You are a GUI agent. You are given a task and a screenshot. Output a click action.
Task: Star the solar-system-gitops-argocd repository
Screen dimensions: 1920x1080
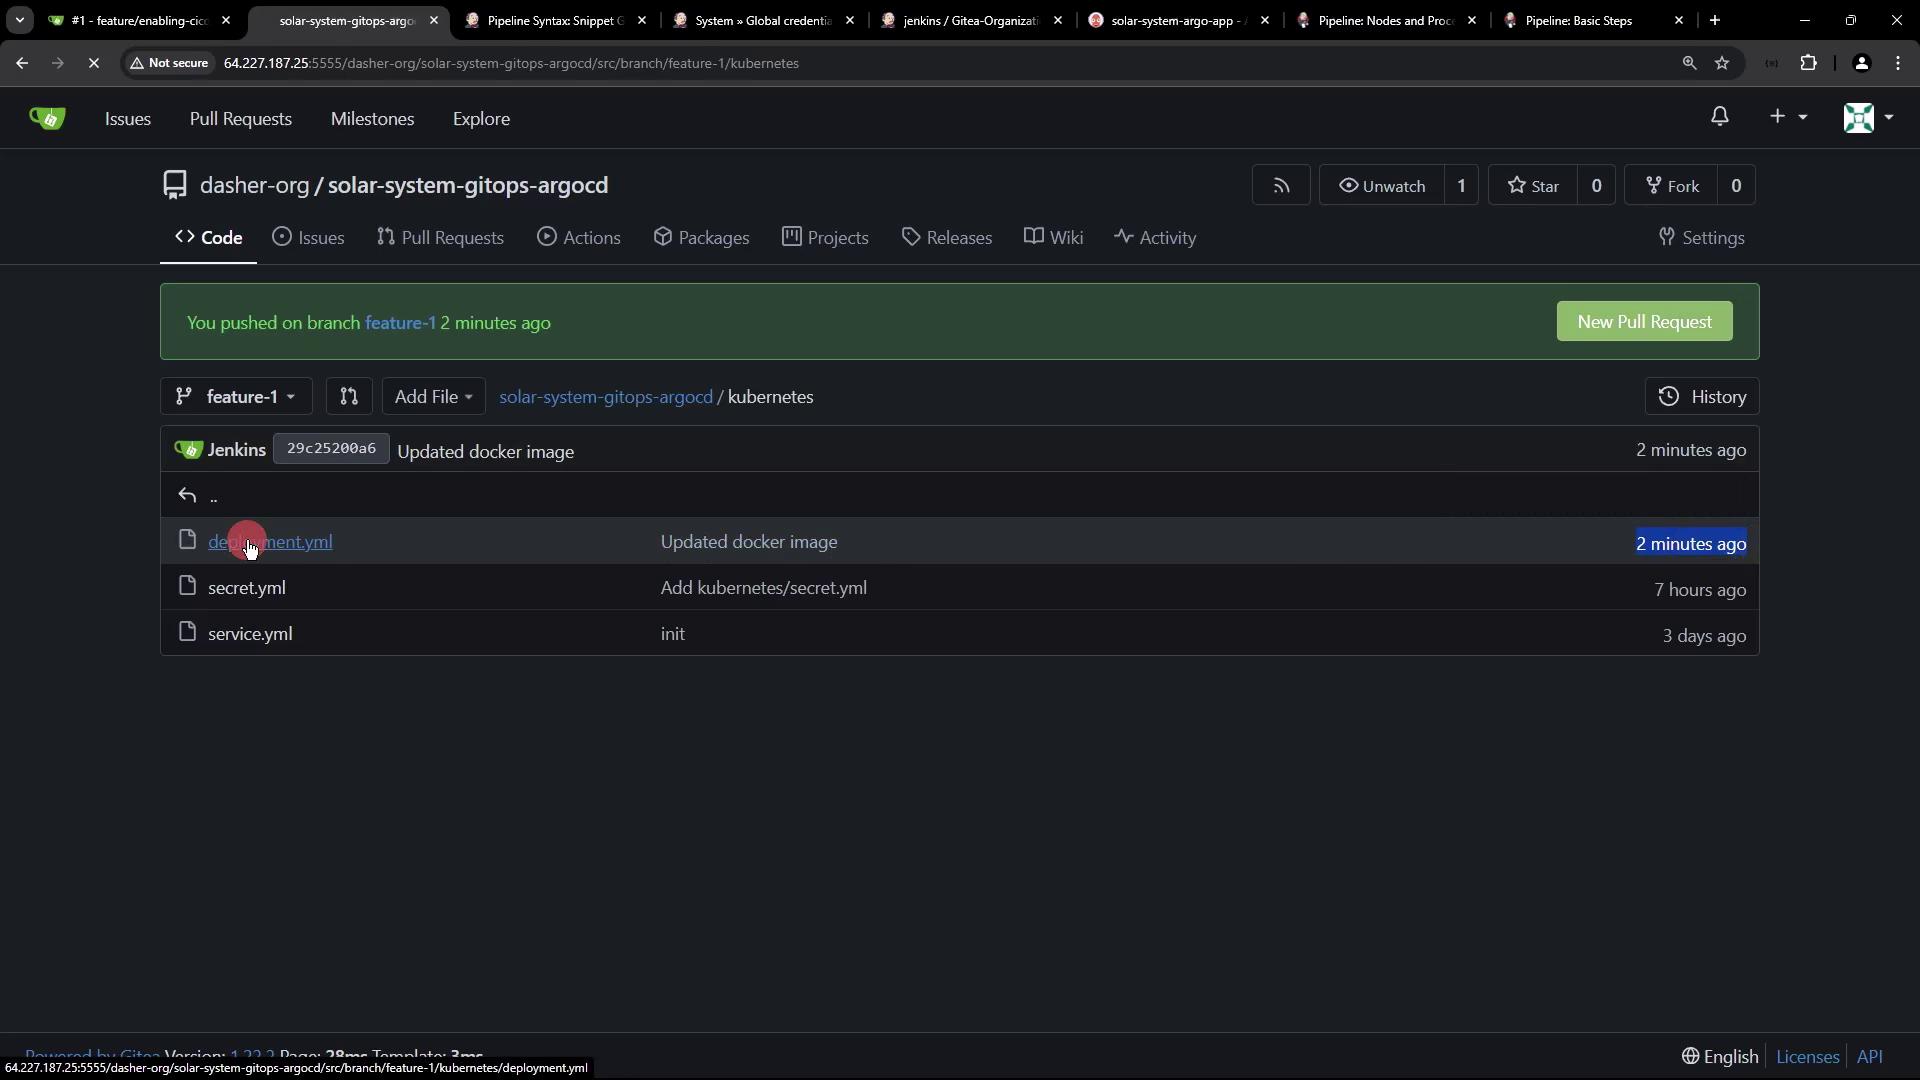pyautogui.click(x=1533, y=186)
